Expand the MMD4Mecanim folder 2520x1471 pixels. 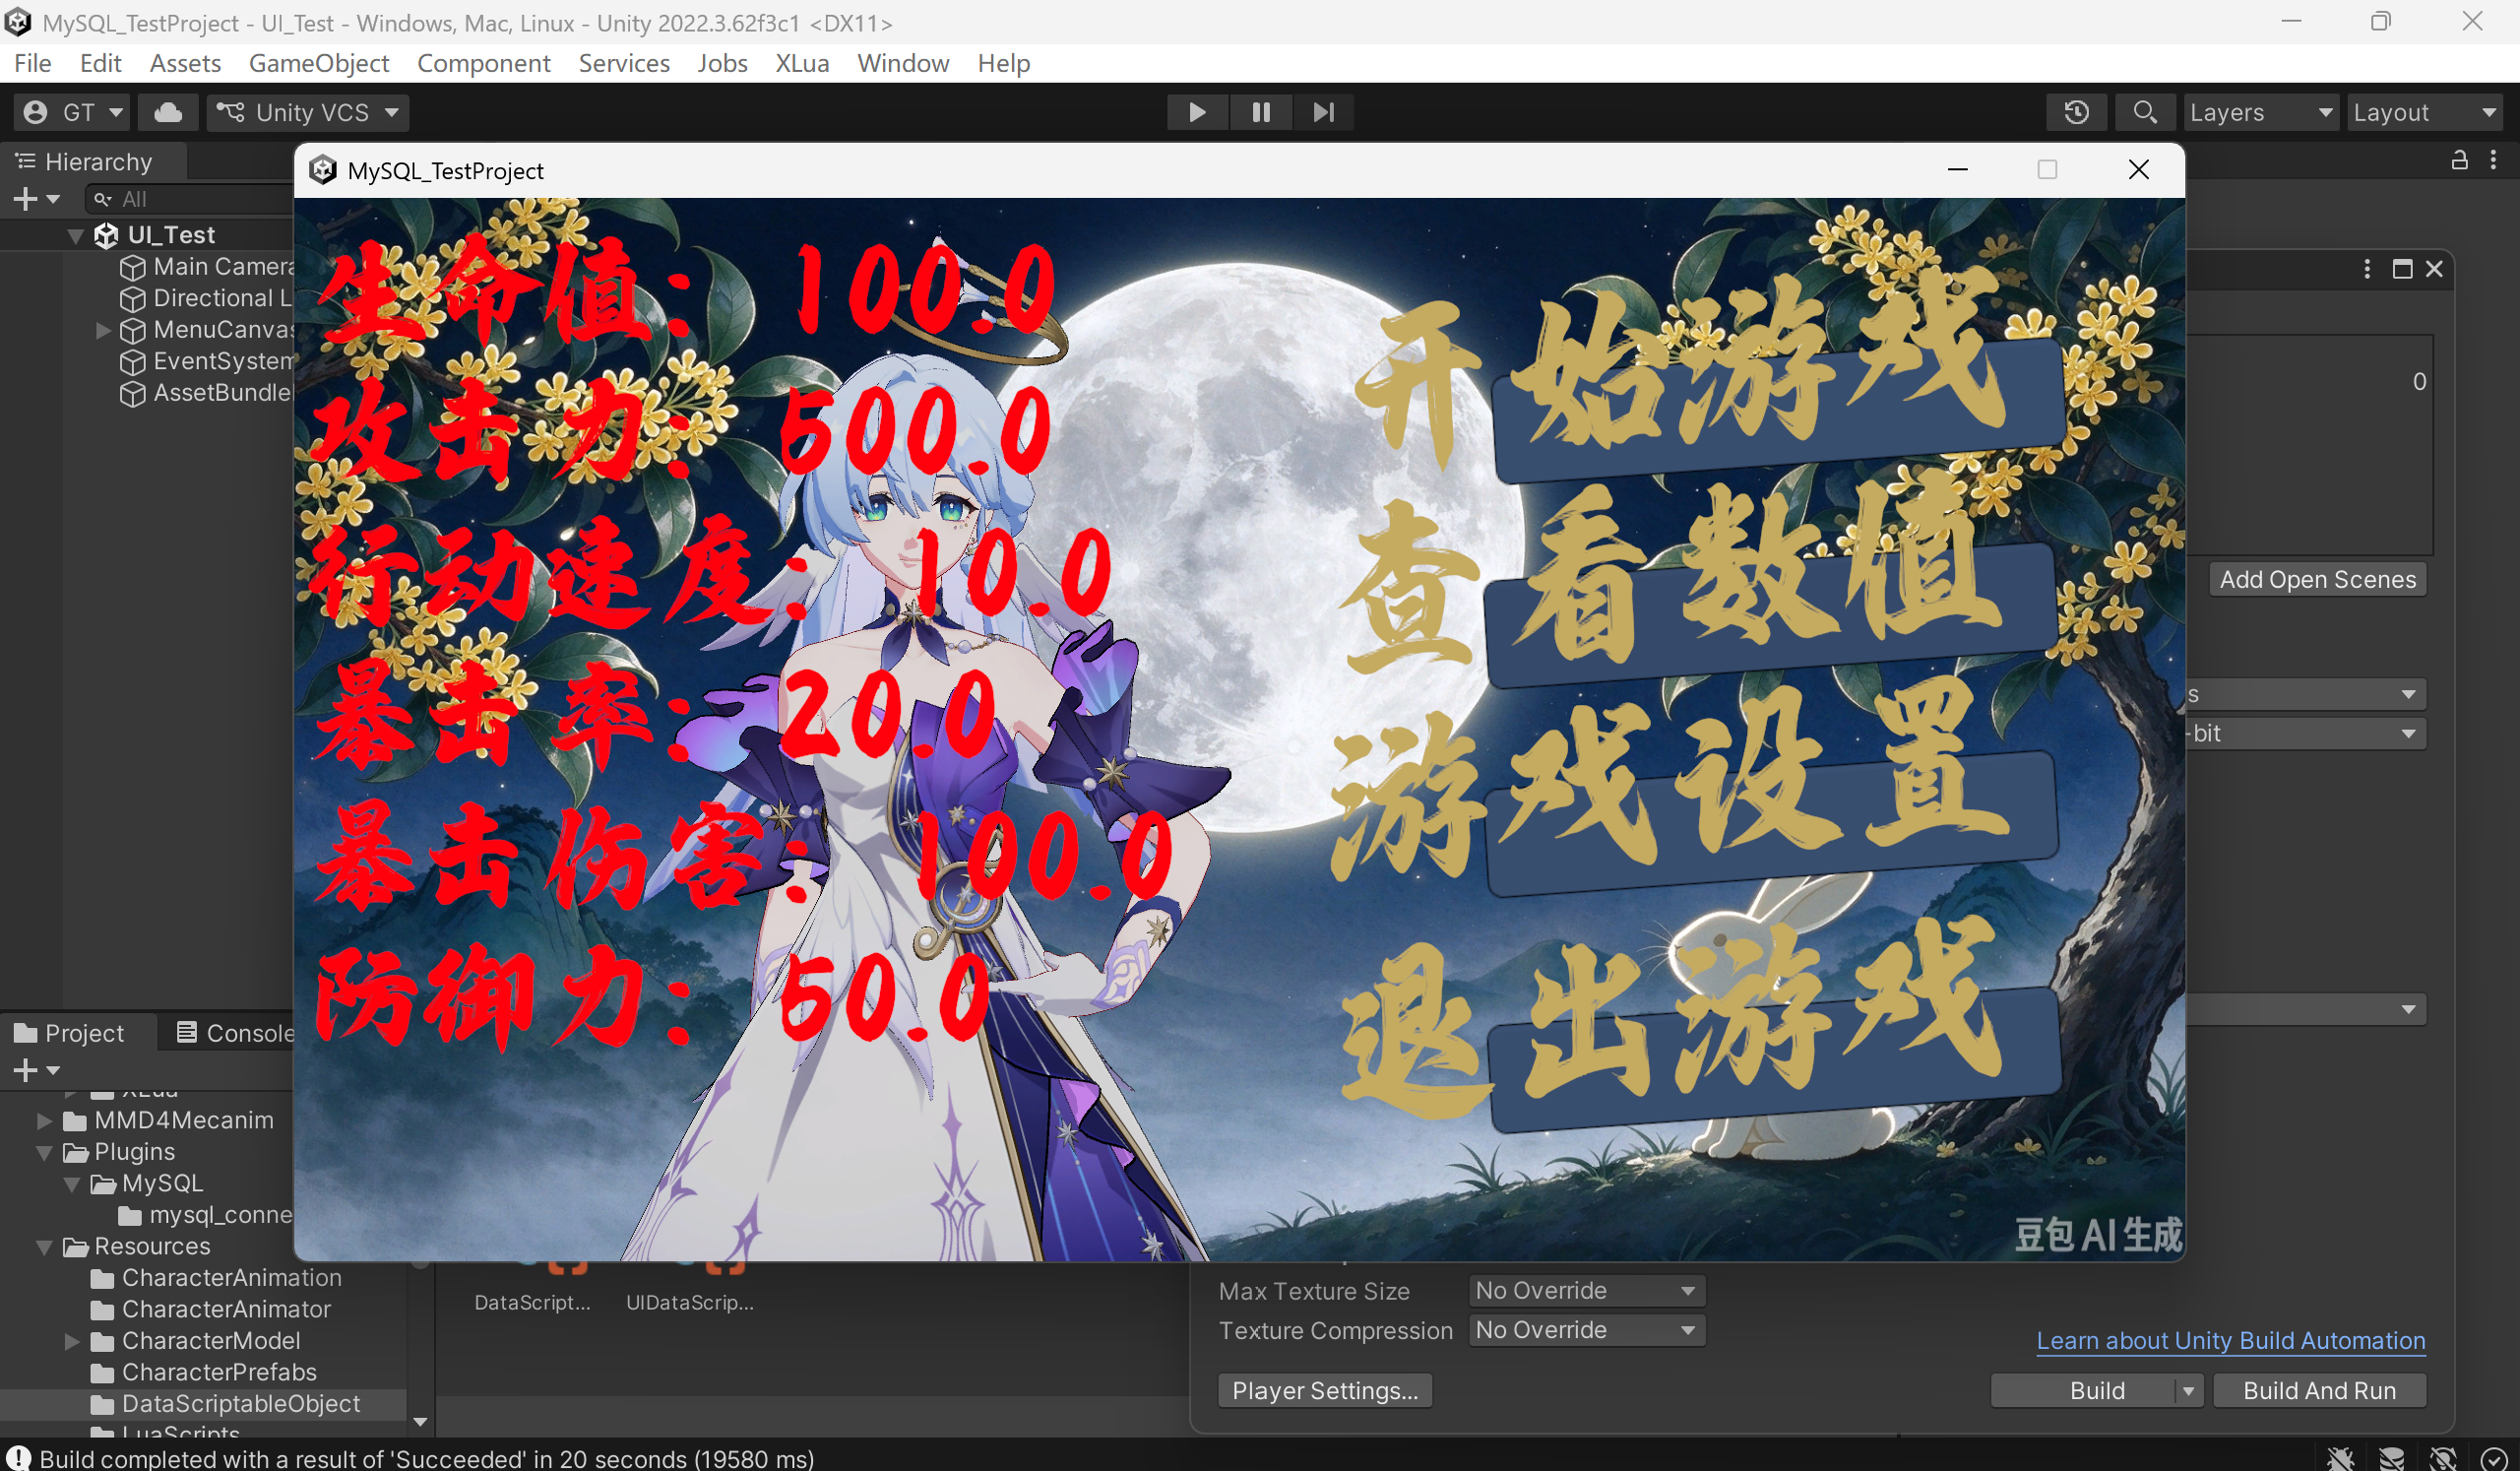tap(44, 1120)
